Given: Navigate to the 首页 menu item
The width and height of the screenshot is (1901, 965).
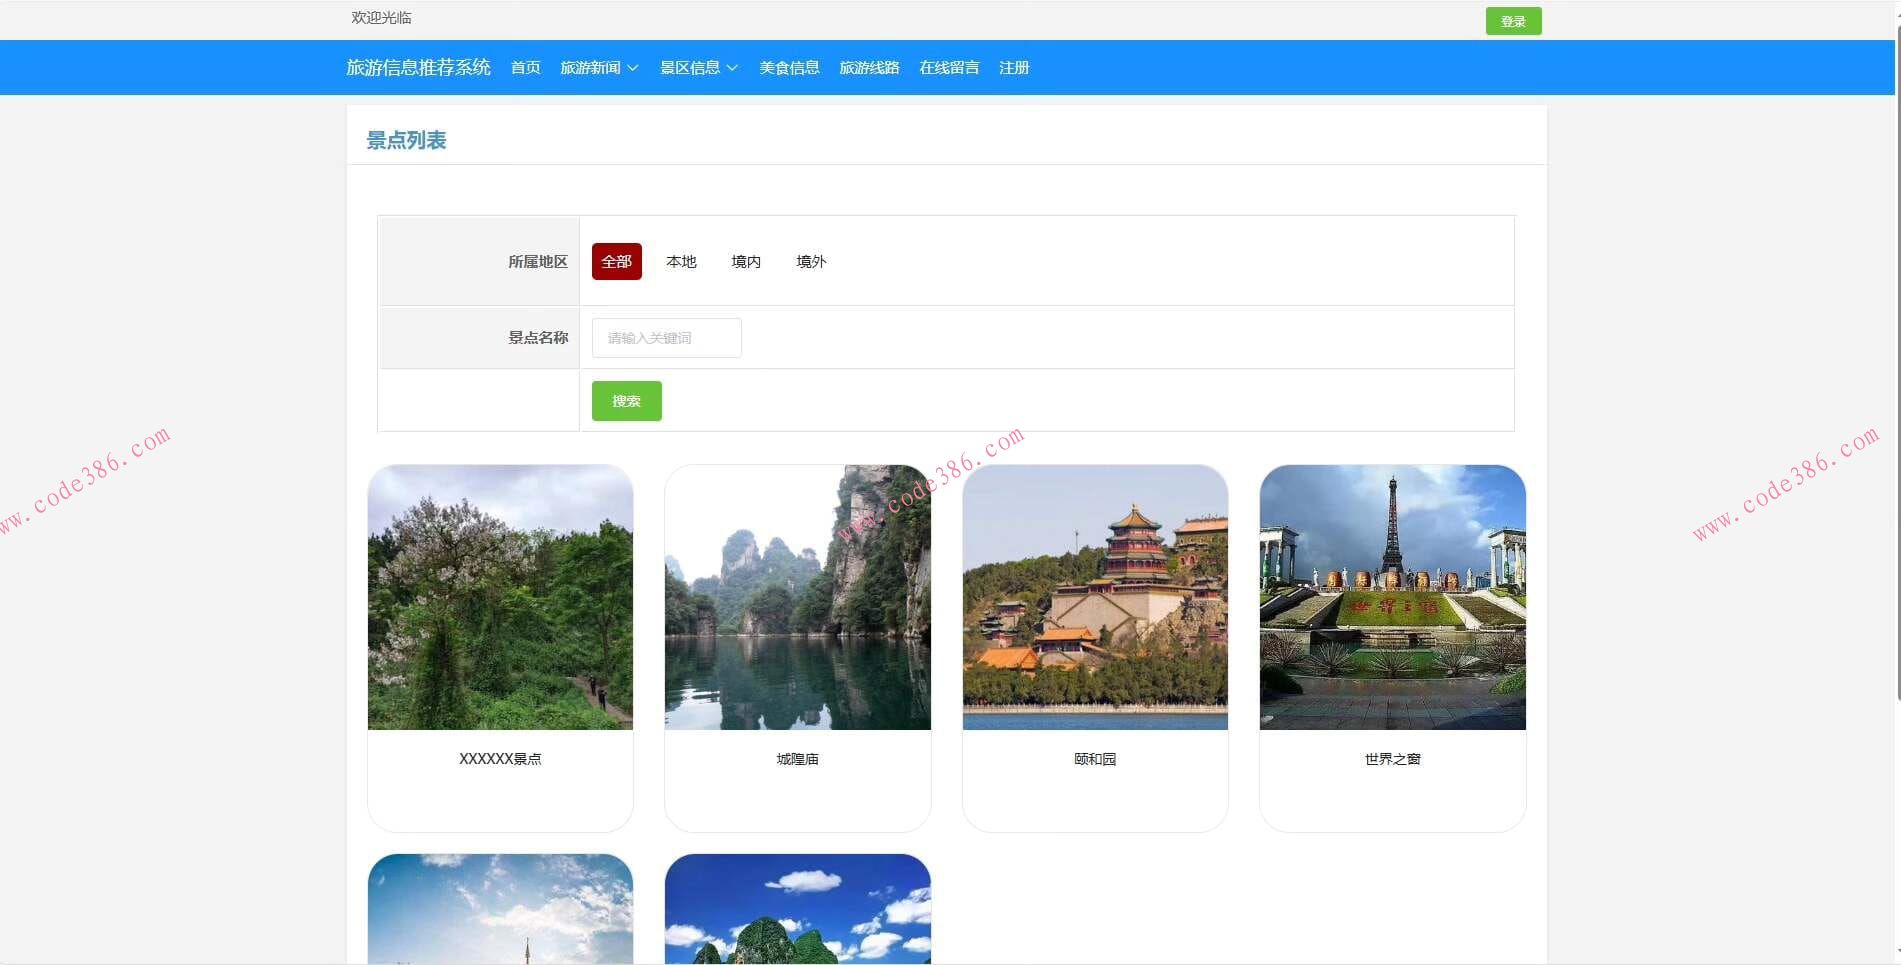Looking at the screenshot, I should coord(525,67).
